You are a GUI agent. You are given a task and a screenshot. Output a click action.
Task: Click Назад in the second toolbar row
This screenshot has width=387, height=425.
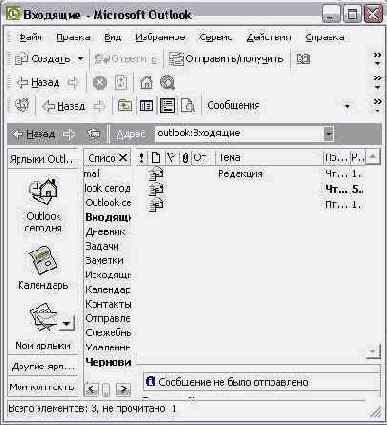38,82
